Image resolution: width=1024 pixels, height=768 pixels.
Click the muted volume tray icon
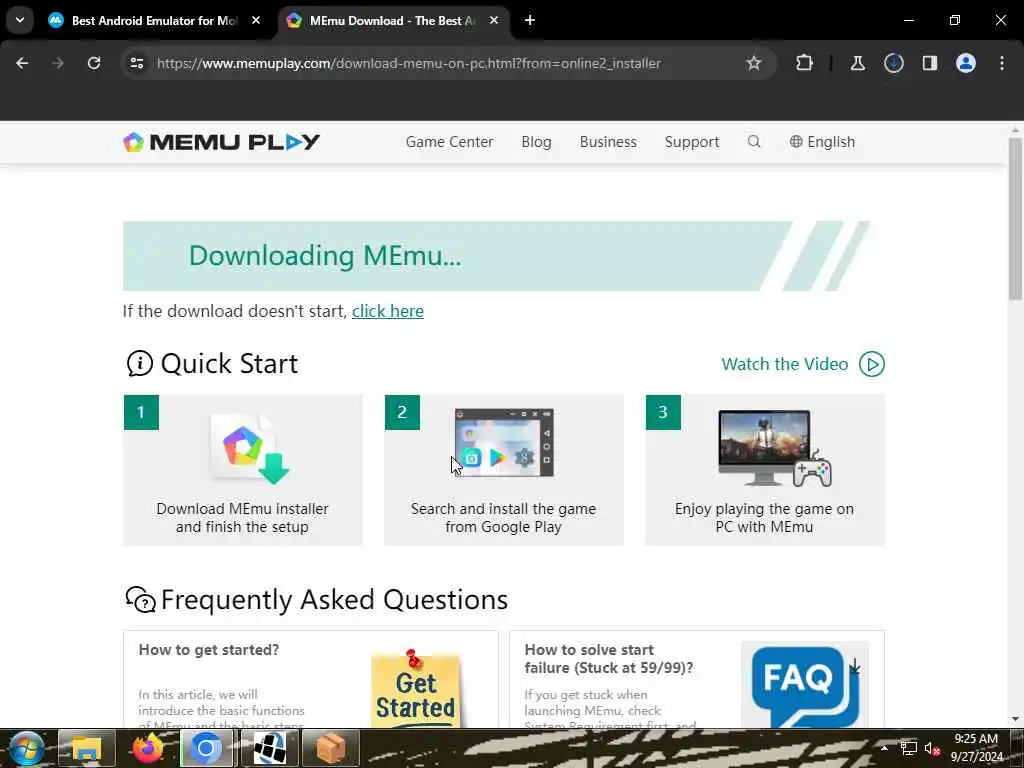[x=931, y=748]
